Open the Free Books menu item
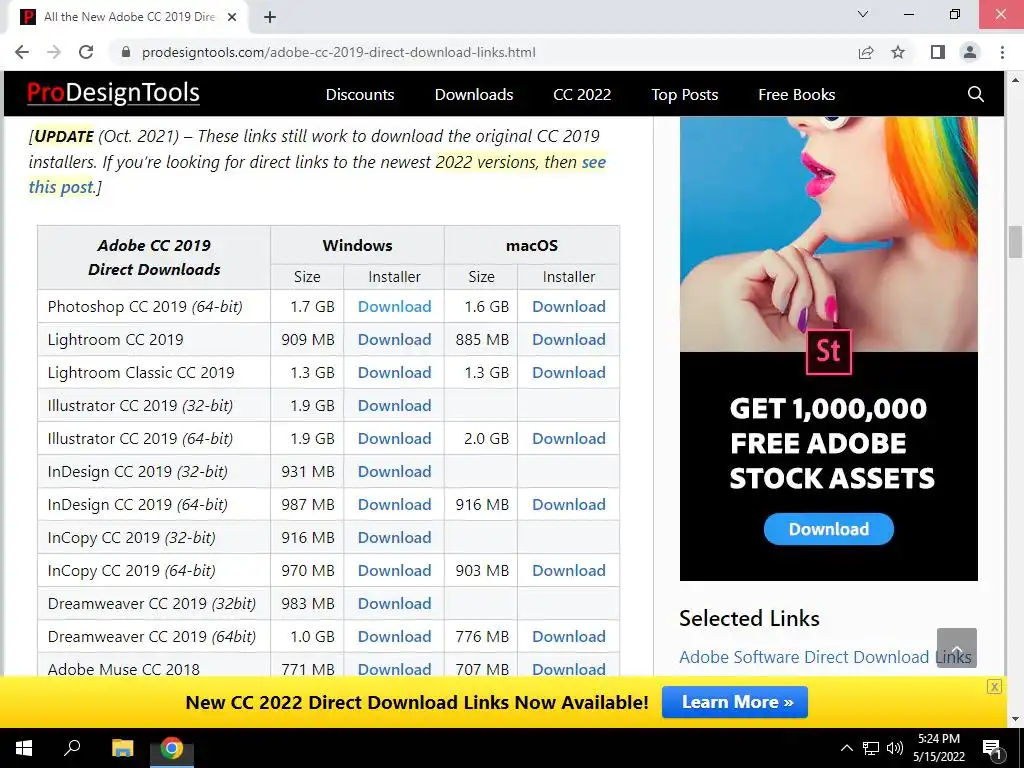Image resolution: width=1024 pixels, height=768 pixels. pos(797,95)
